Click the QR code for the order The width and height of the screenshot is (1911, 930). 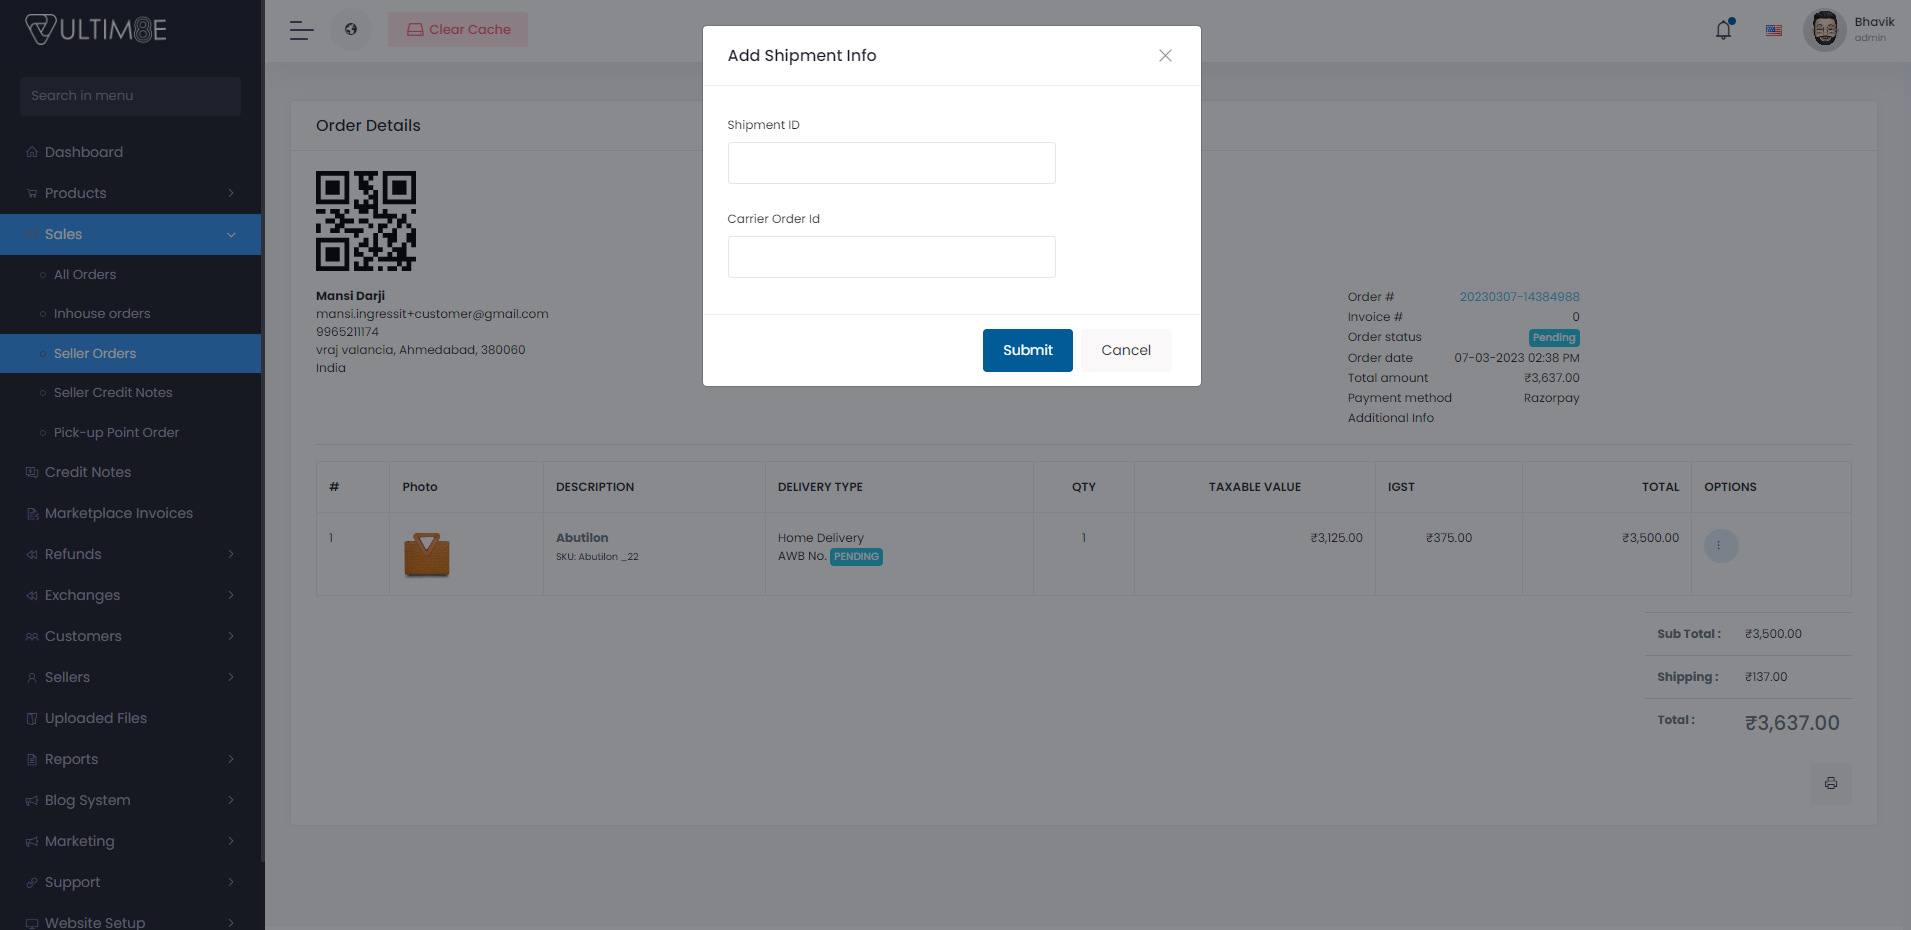pyautogui.click(x=365, y=220)
